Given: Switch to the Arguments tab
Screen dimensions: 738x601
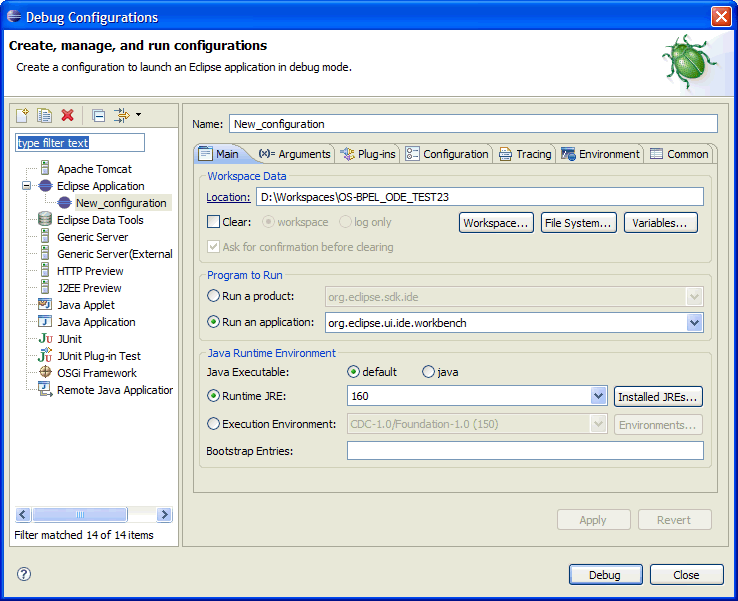Looking at the screenshot, I should 294,154.
